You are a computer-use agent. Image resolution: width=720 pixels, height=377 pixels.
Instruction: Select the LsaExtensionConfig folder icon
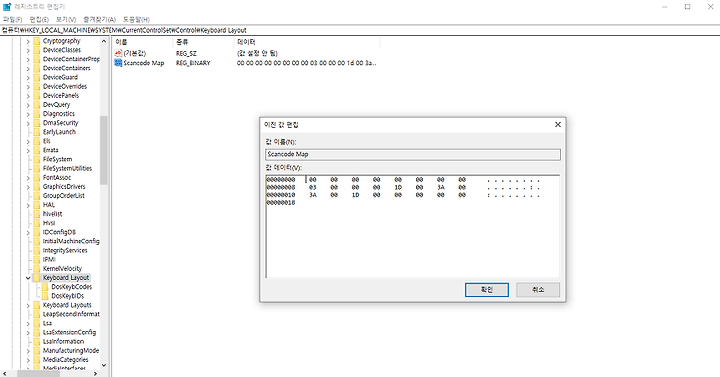[37, 332]
